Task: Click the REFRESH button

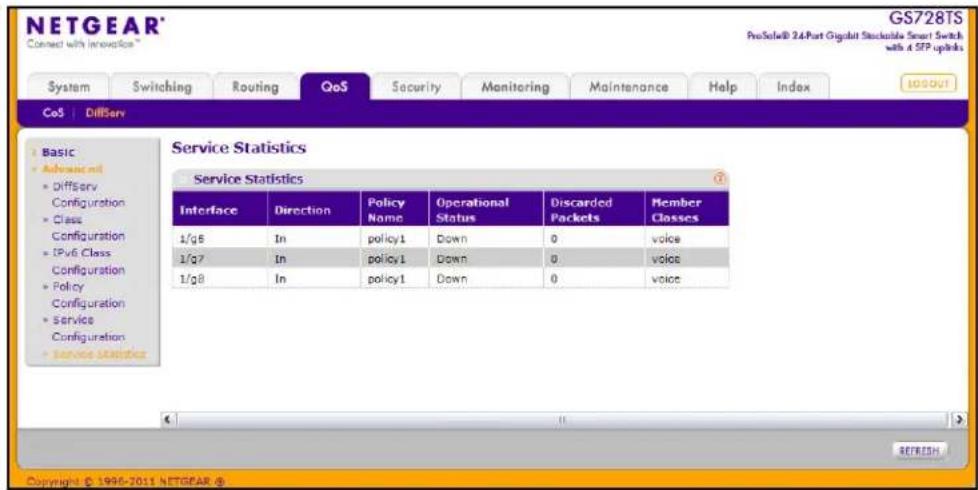Action: 919,450
